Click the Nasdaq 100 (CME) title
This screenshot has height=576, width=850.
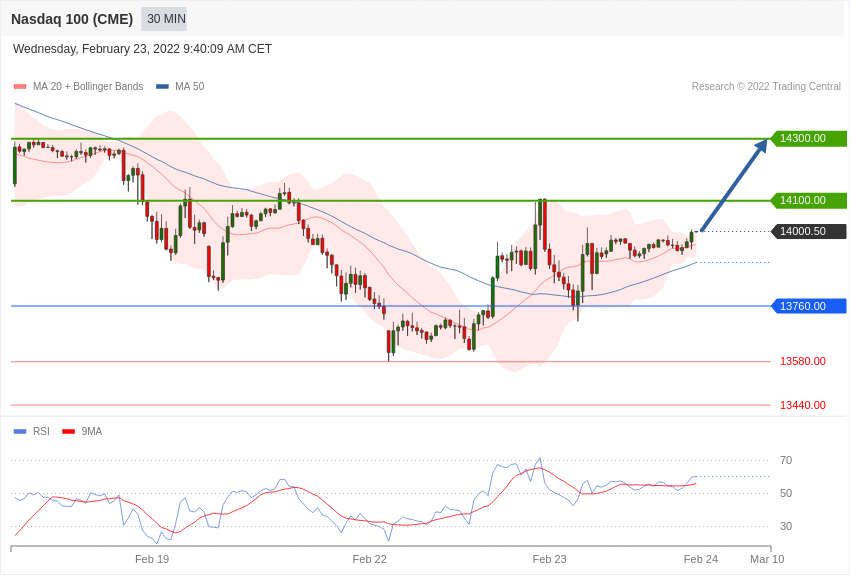pos(72,19)
